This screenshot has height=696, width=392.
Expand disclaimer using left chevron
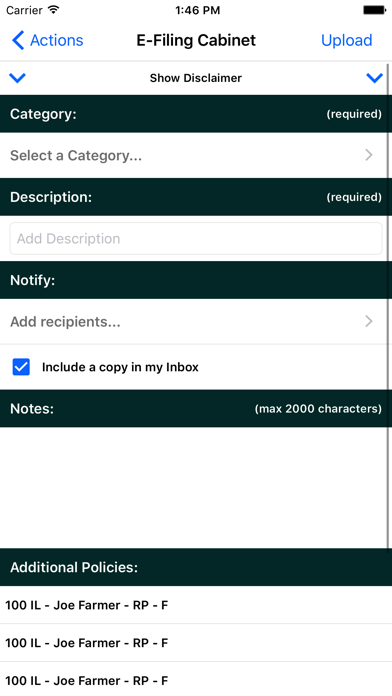(17, 78)
